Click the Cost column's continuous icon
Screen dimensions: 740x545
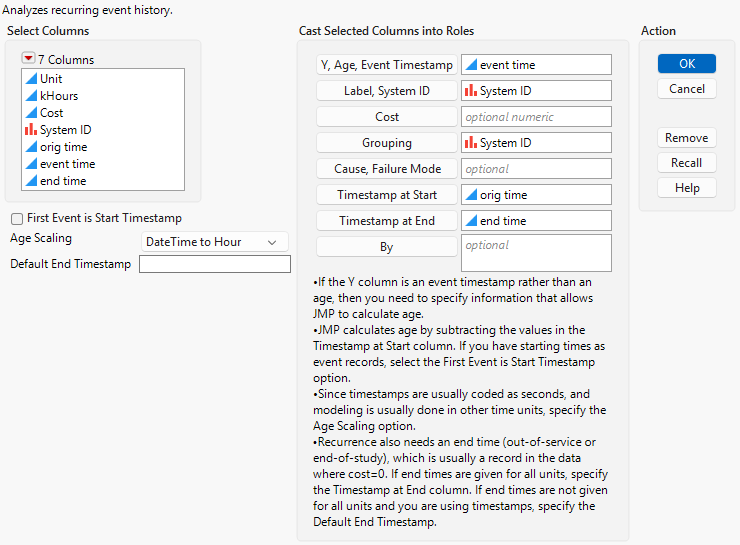pyautogui.click(x=31, y=113)
